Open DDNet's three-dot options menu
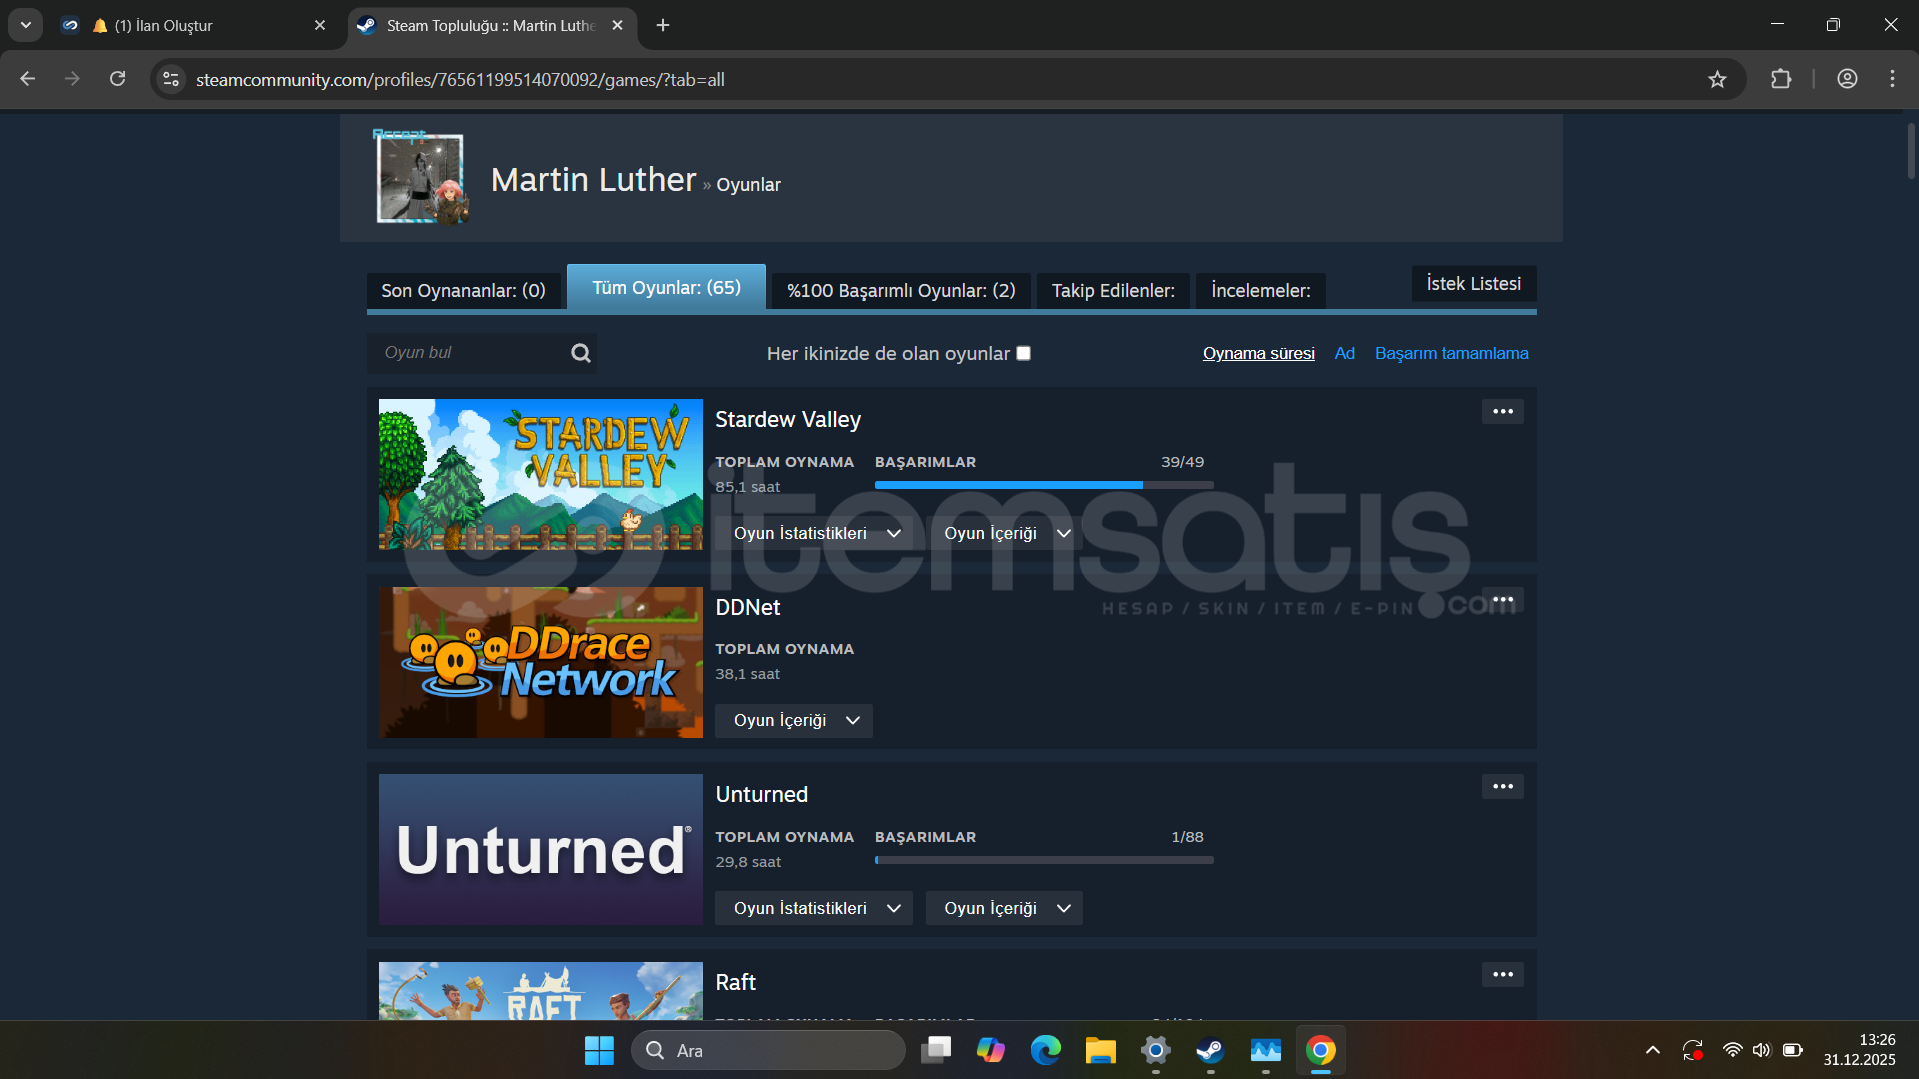The width and height of the screenshot is (1919, 1079). pyautogui.click(x=1503, y=600)
